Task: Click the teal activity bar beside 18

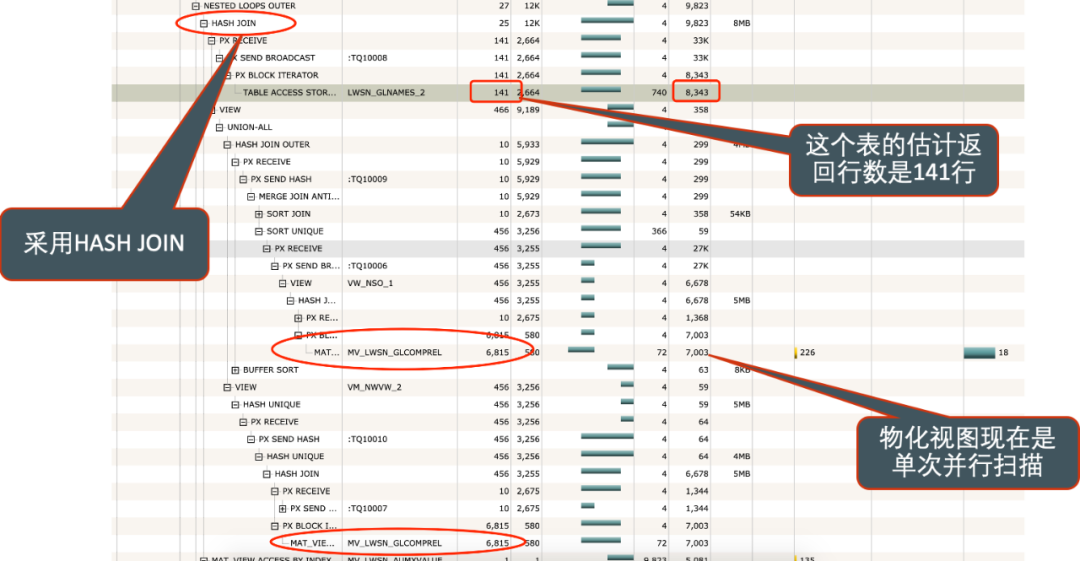Action: tap(979, 353)
